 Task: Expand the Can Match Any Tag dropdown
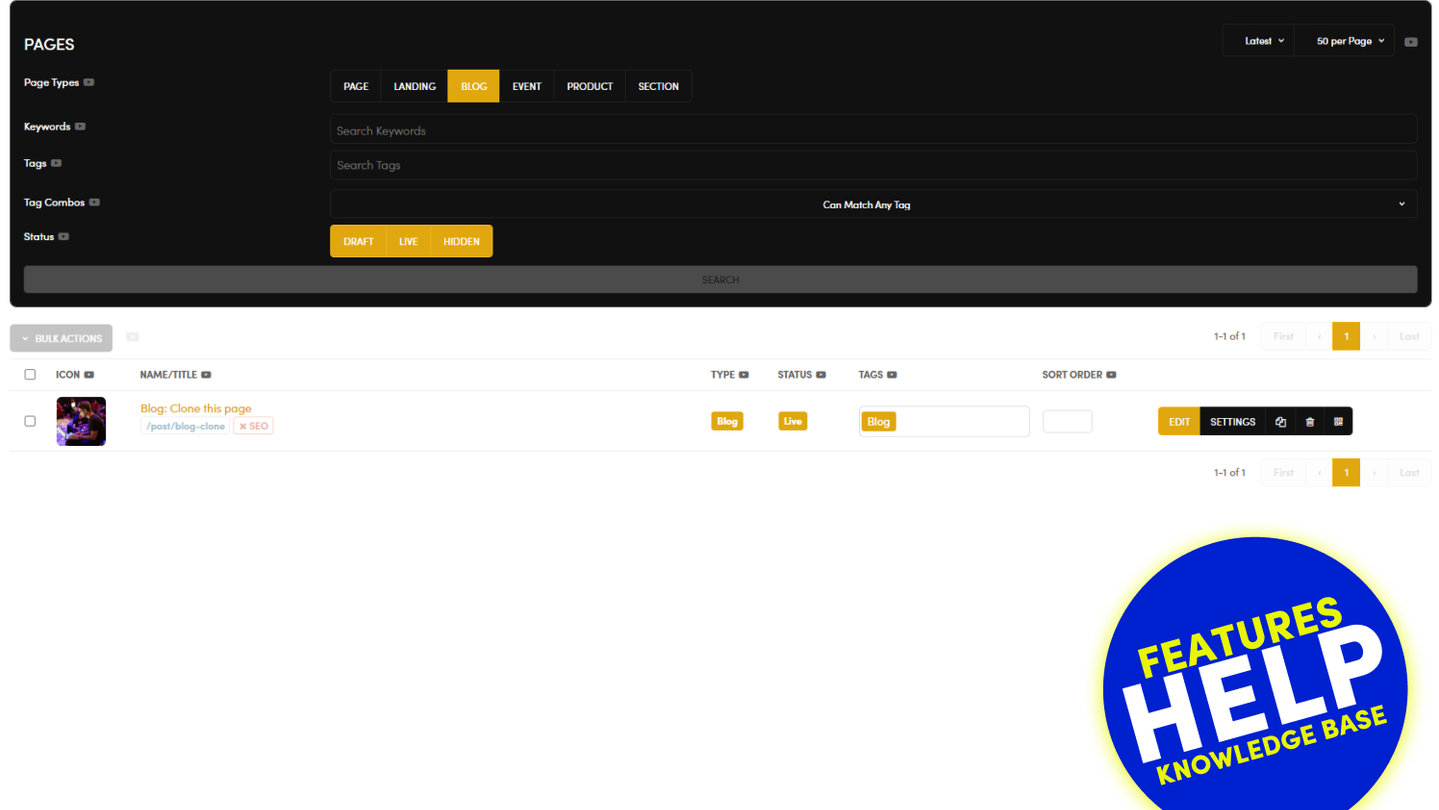pyautogui.click(x=873, y=205)
